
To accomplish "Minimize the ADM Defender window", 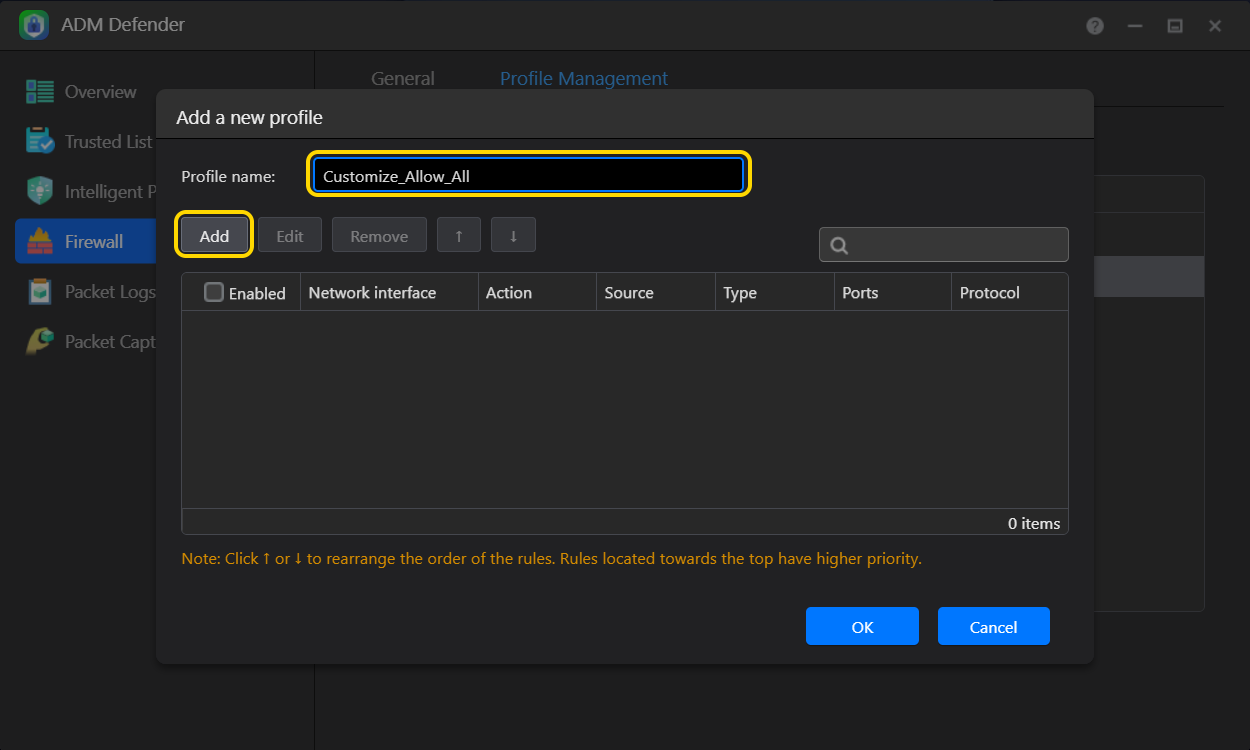I will [x=1135, y=26].
